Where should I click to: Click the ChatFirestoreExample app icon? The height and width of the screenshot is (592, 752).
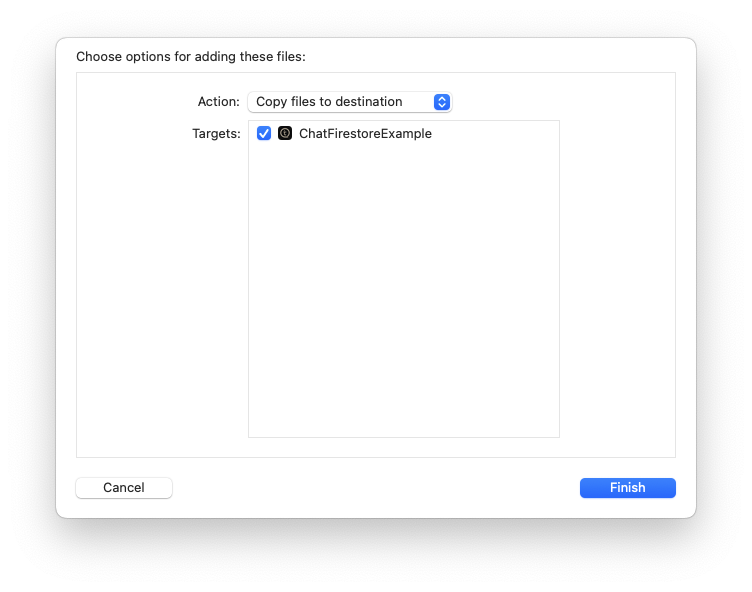[x=285, y=133]
